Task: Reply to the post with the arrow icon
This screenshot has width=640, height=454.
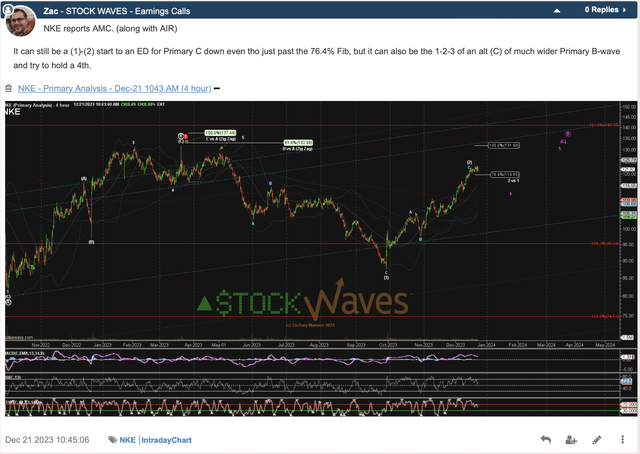Action: click(x=546, y=440)
